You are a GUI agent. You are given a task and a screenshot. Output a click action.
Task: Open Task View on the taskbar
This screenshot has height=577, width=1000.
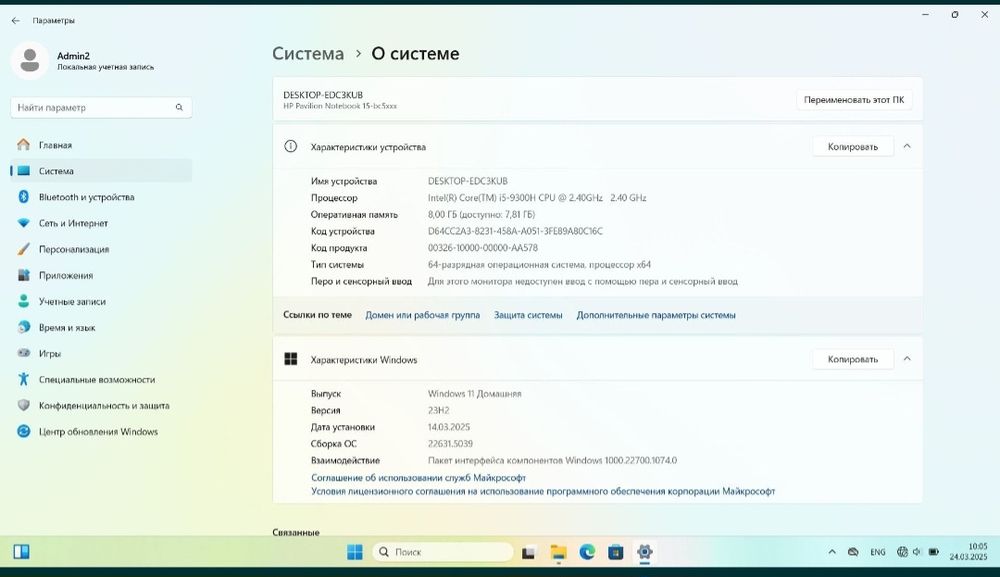tap(528, 552)
